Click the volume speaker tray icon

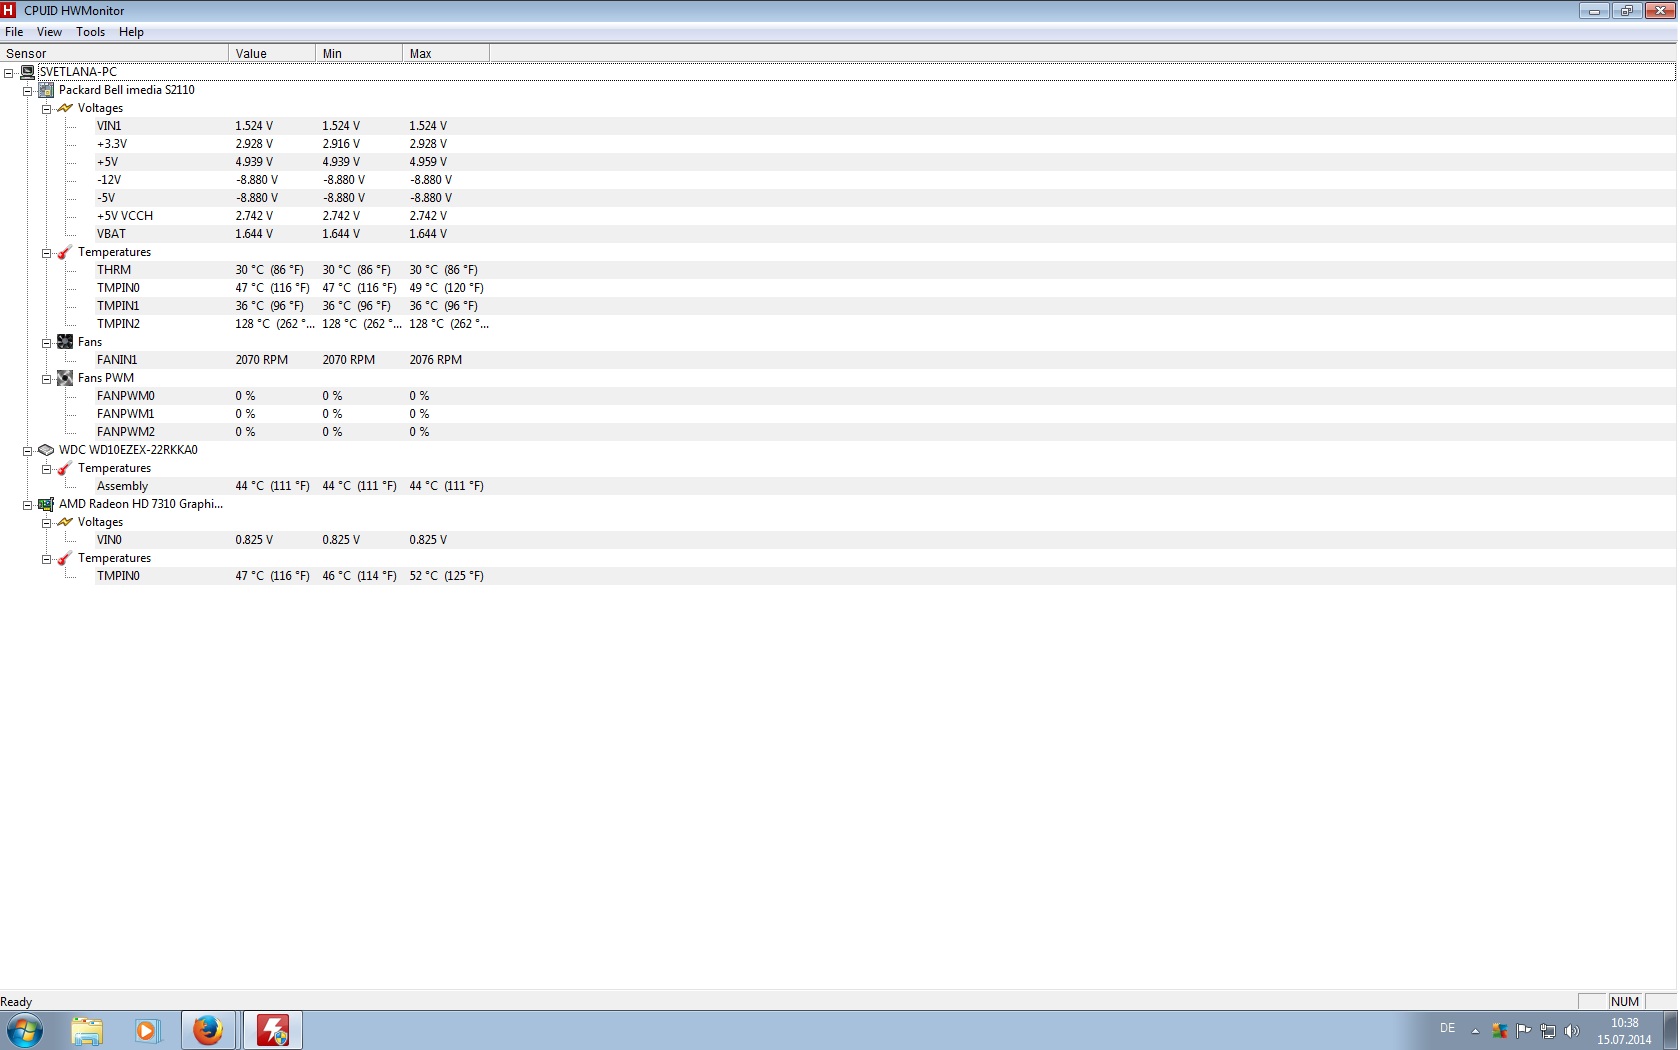pyautogui.click(x=1571, y=1031)
